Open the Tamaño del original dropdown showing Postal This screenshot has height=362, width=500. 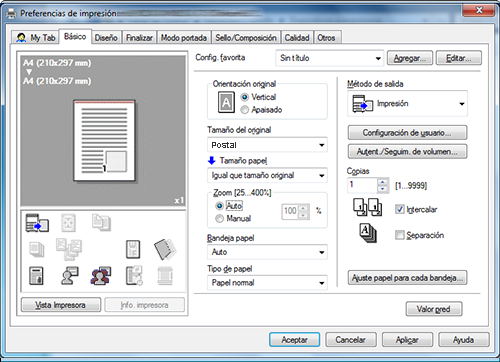[267, 145]
